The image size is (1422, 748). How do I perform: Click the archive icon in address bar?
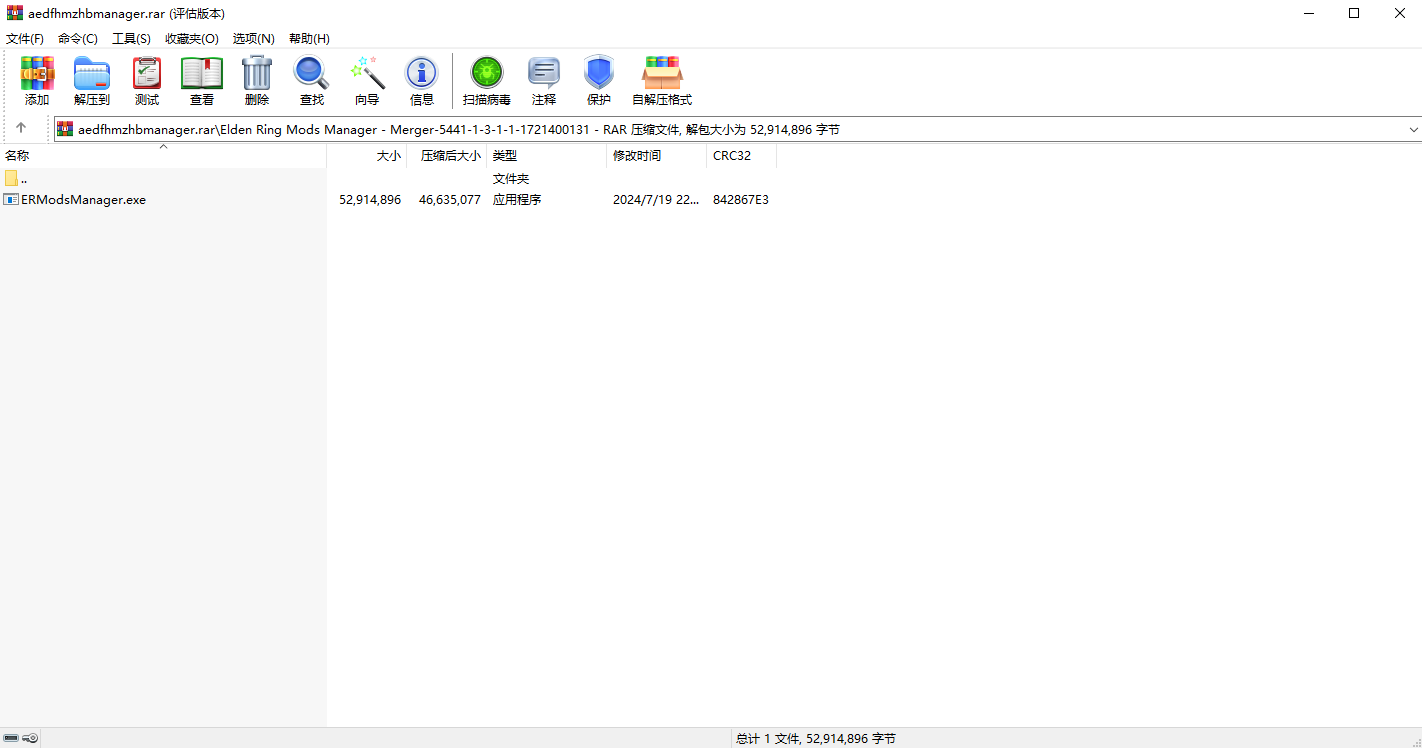(x=65, y=129)
